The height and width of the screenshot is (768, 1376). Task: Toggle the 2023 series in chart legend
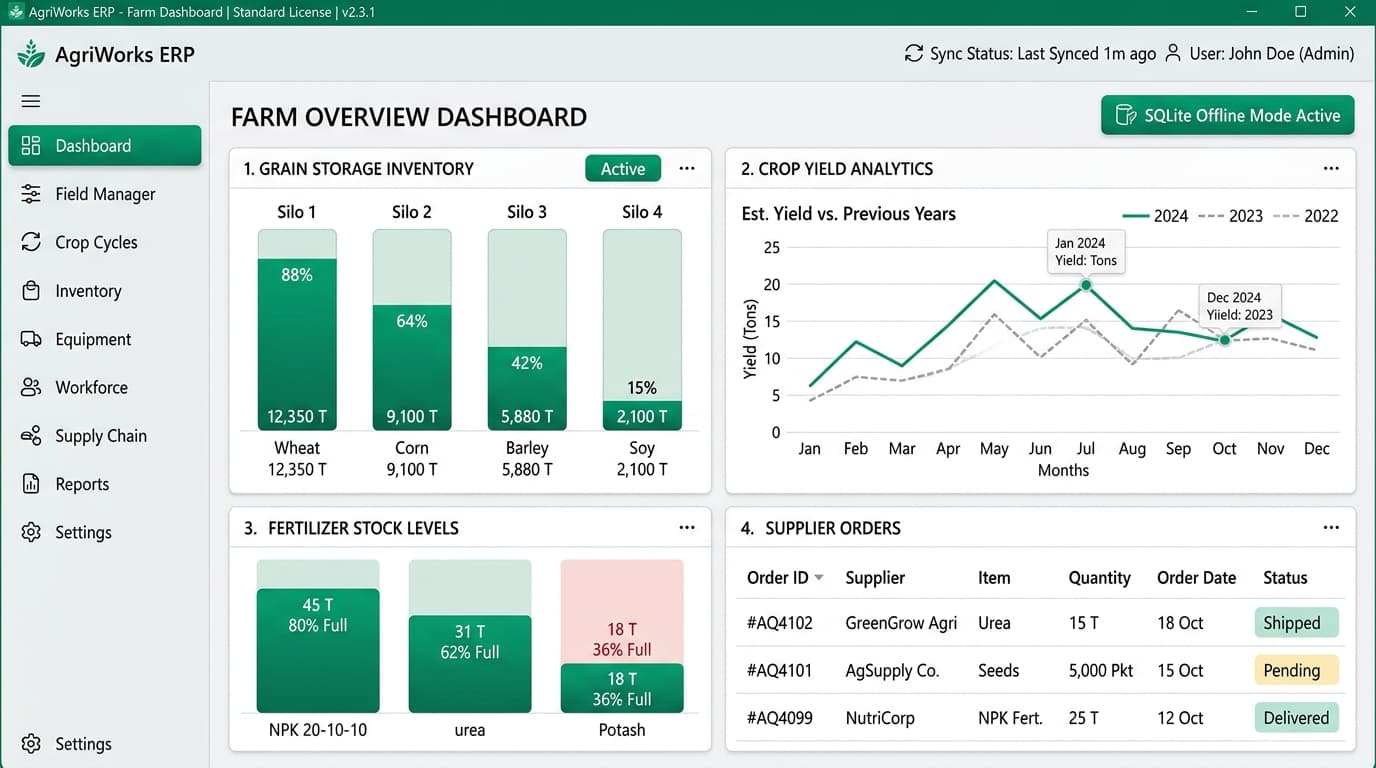tap(1230, 215)
